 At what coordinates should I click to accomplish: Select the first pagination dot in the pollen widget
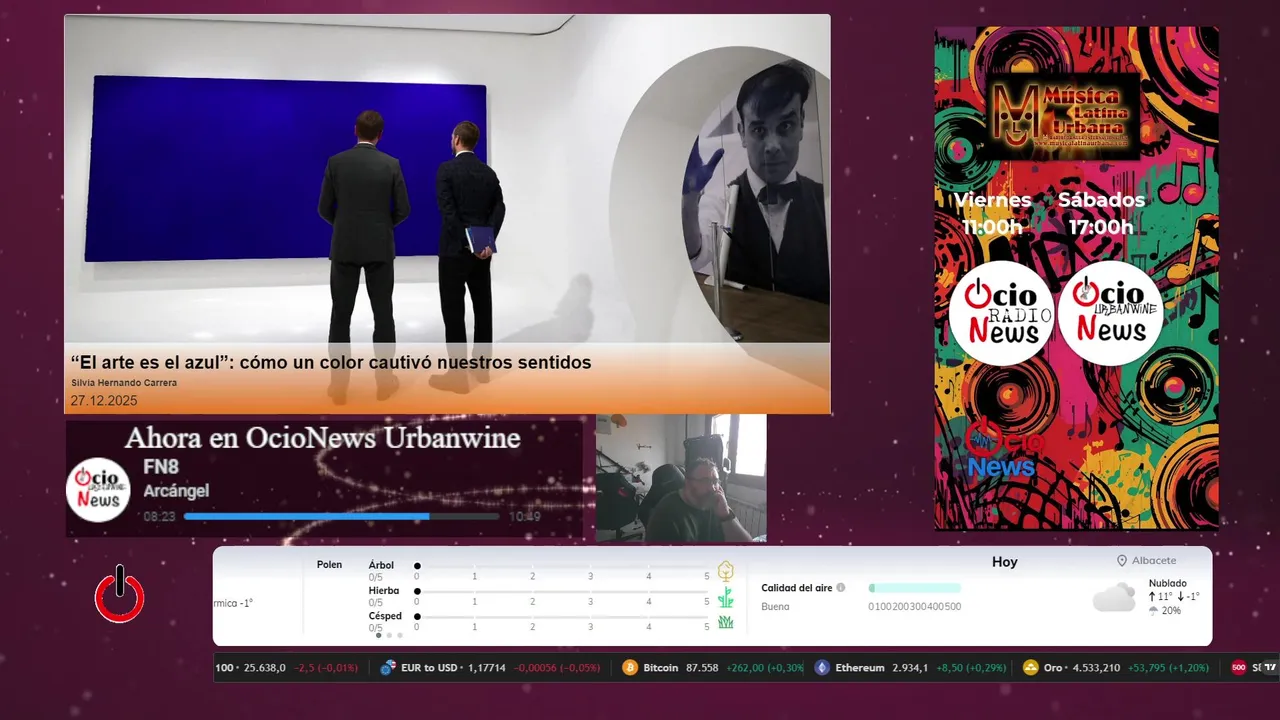(x=378, y=635)
